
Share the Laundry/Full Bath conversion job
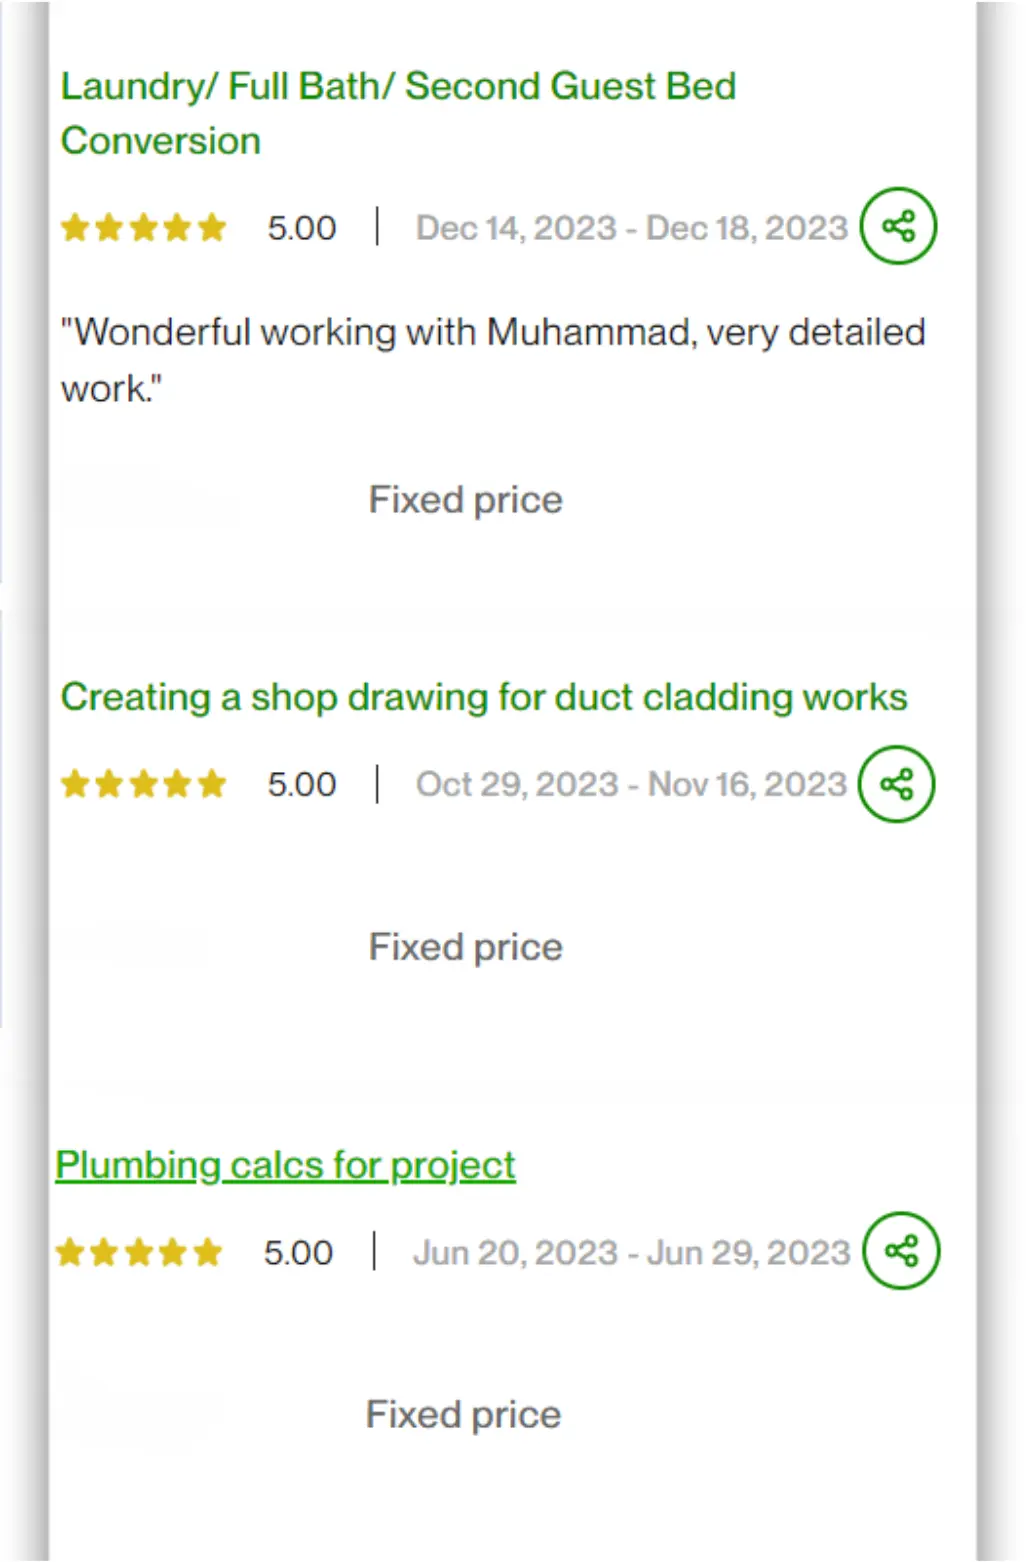coord(898,226)
